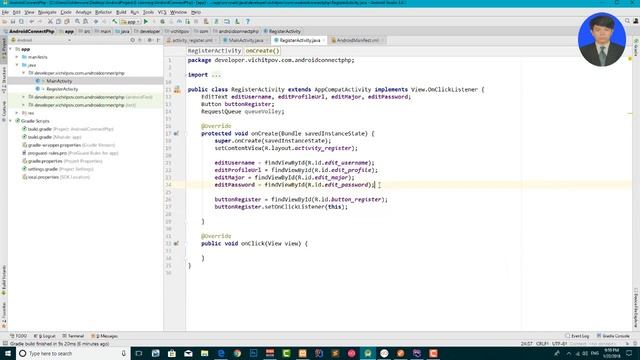Viewport: 640px width, 360px height.
Task: Open the Terminal tool window
Action: (73, 336)
